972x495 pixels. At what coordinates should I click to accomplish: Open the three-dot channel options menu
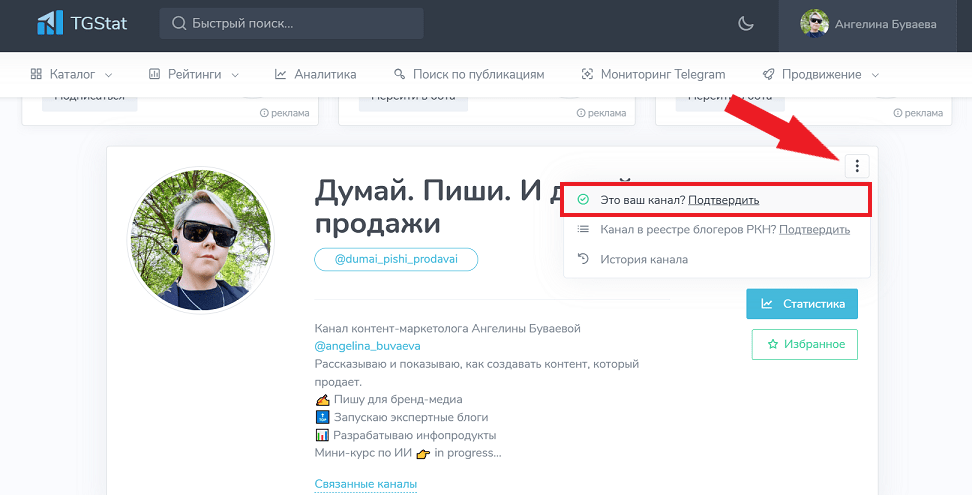858,166
